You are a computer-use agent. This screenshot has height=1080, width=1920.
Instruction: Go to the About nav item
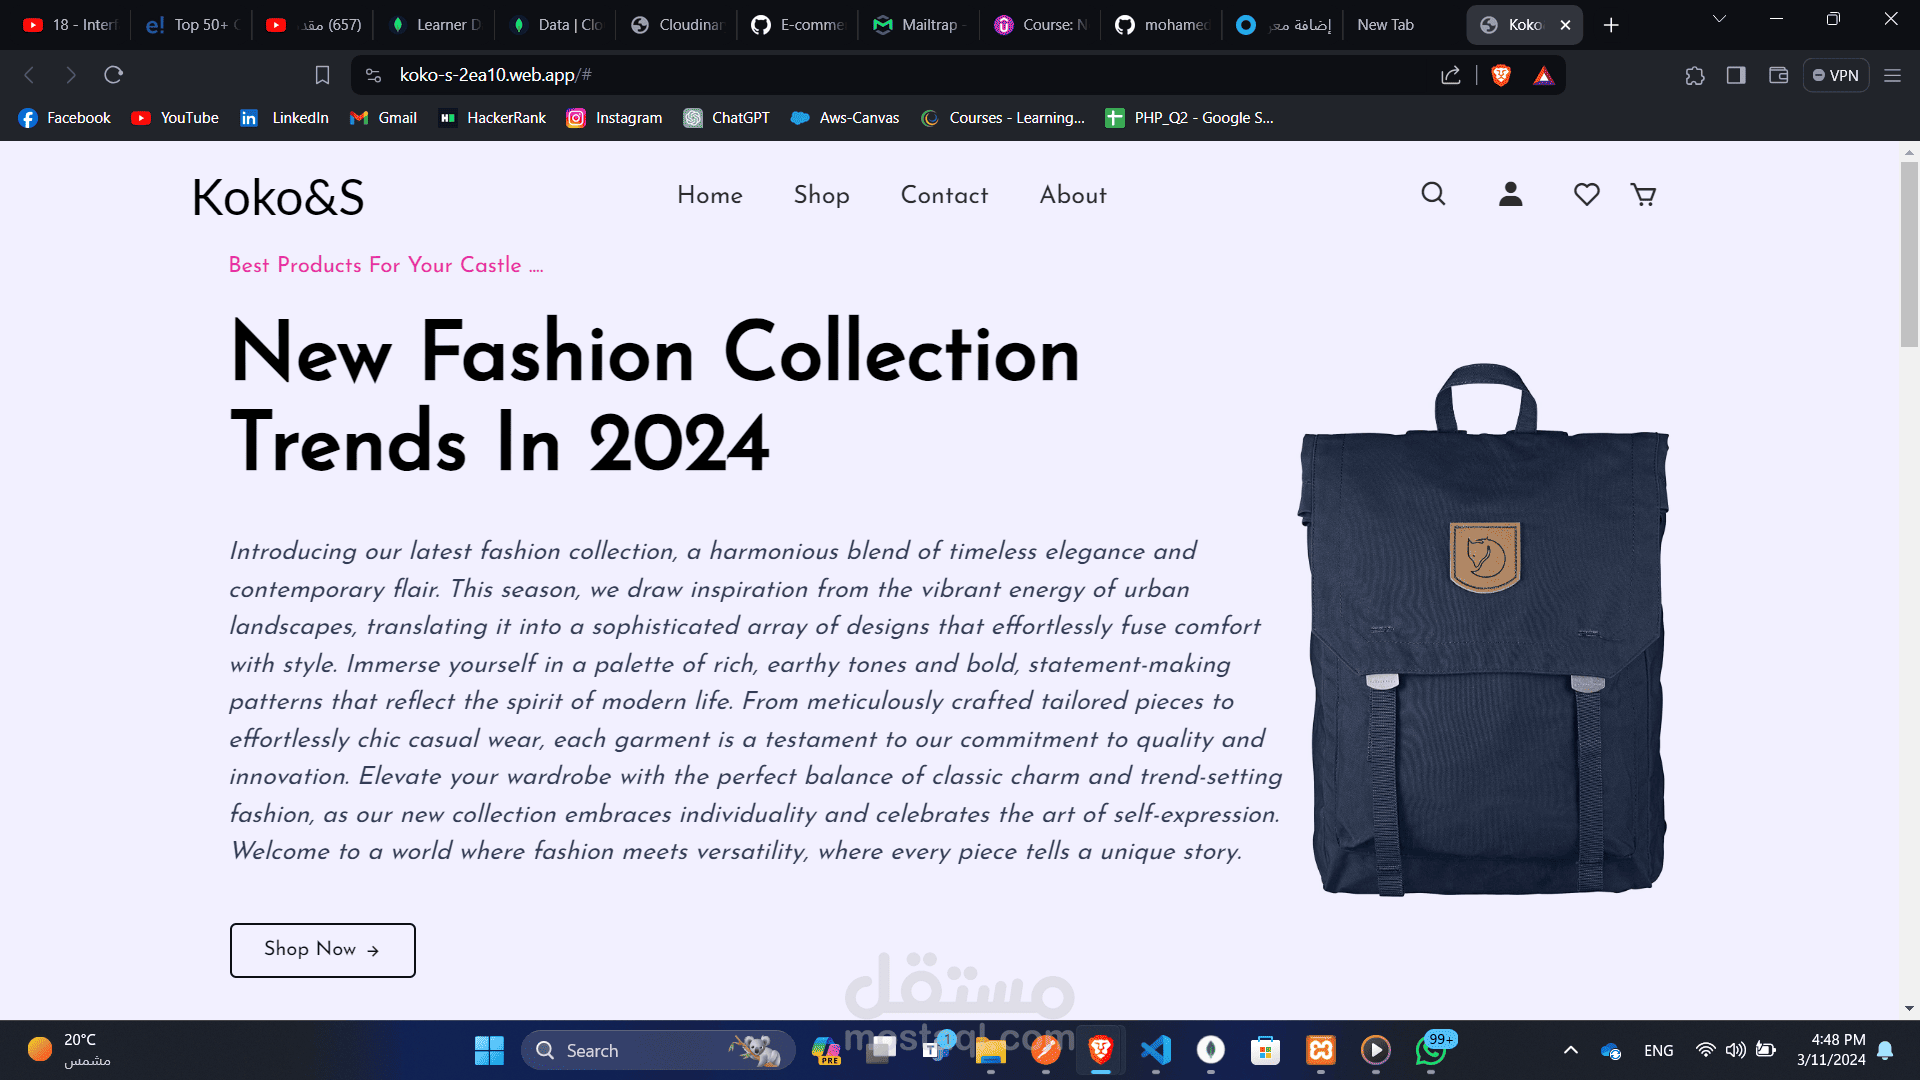point(1073,195)
